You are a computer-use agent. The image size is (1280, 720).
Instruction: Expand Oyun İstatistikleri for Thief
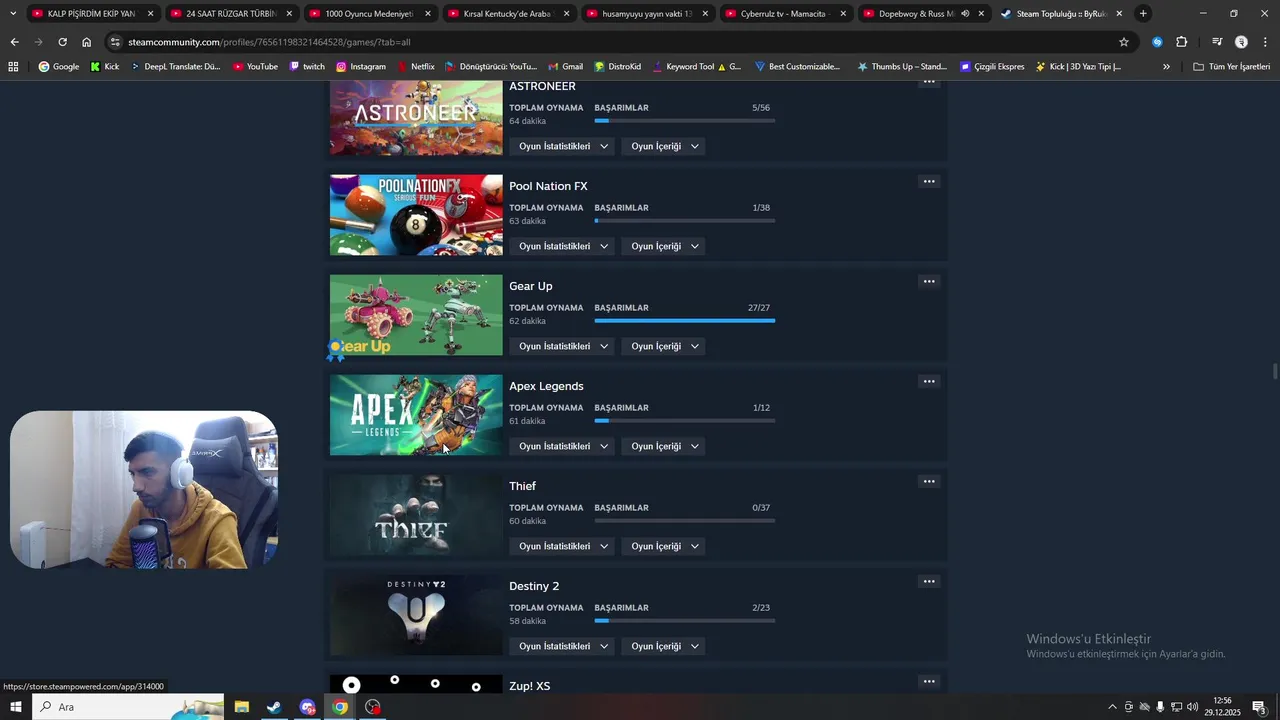click(563, 546)
